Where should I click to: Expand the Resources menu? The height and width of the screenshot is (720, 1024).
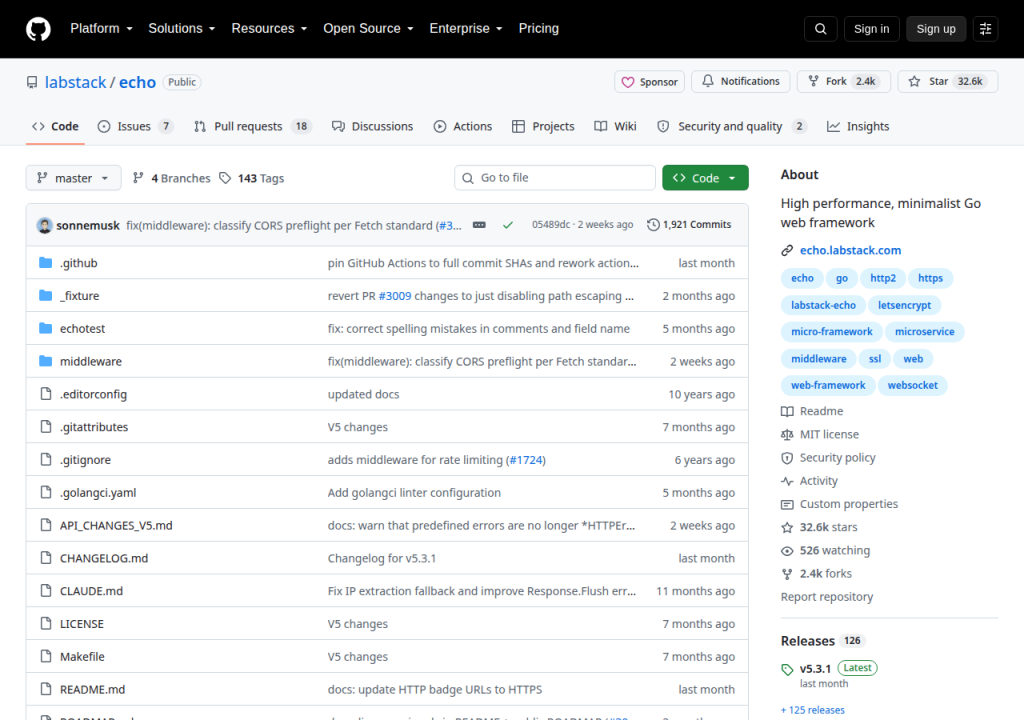click(269, 28)
